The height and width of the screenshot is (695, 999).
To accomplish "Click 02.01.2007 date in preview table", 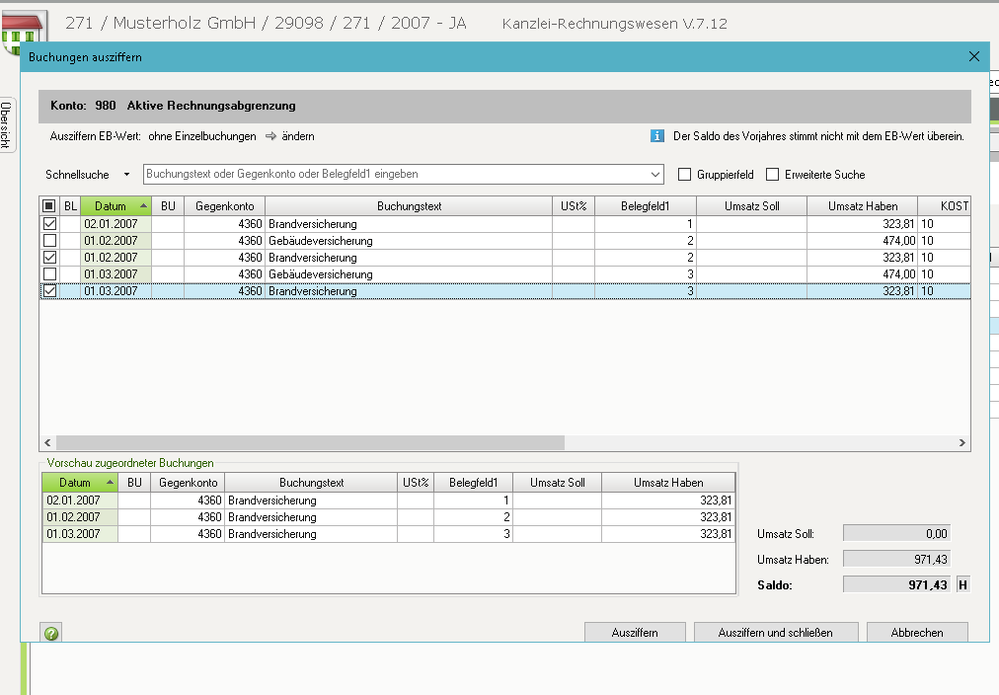I will pyautogui.click(x=73, y=500).
